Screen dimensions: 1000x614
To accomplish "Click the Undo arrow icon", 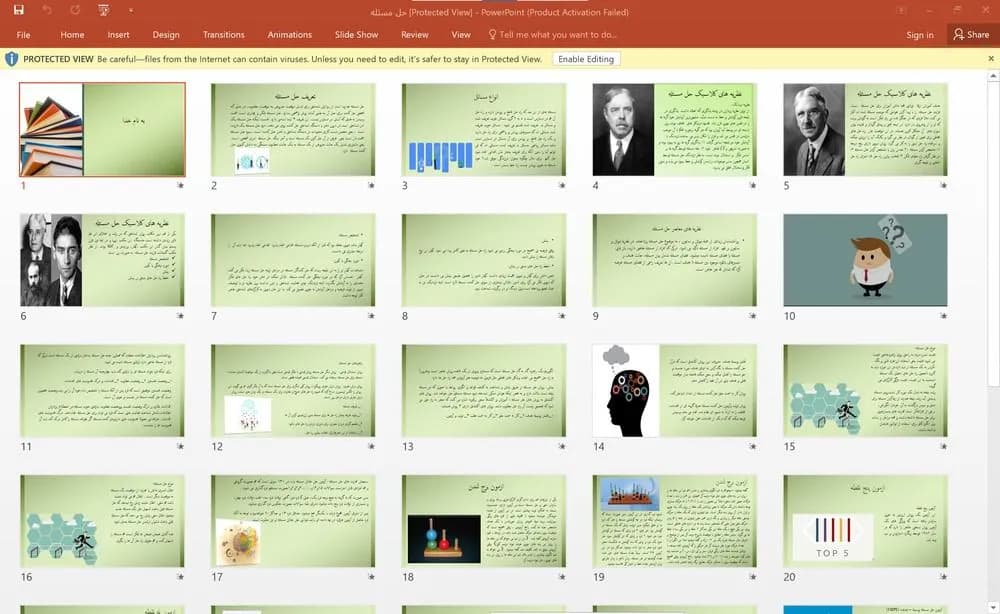I will point(47,10).
